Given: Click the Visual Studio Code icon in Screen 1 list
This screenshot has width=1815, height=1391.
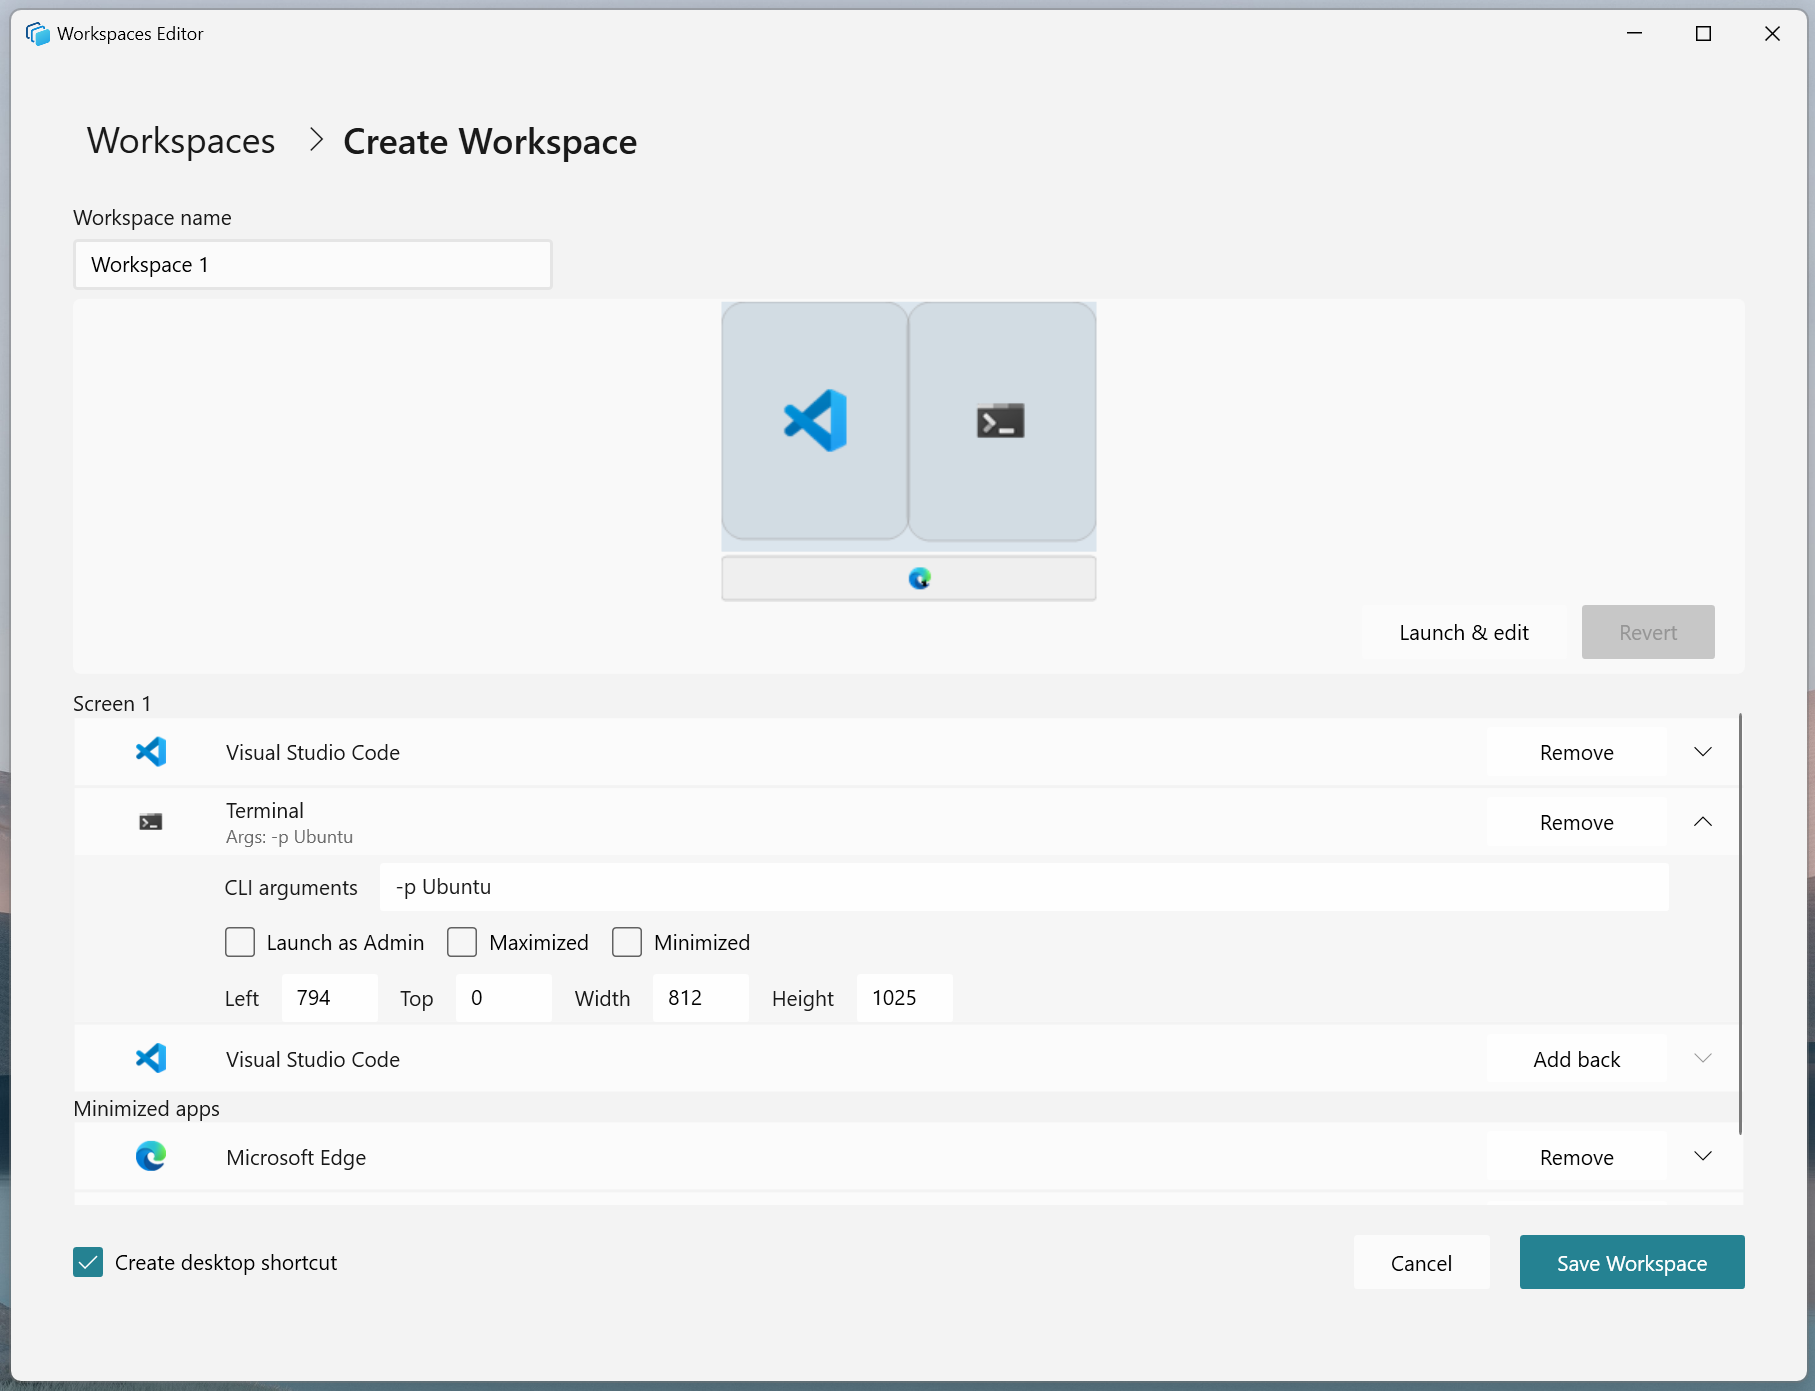Looking at the screenshot, I should click(x=151, y=752).
